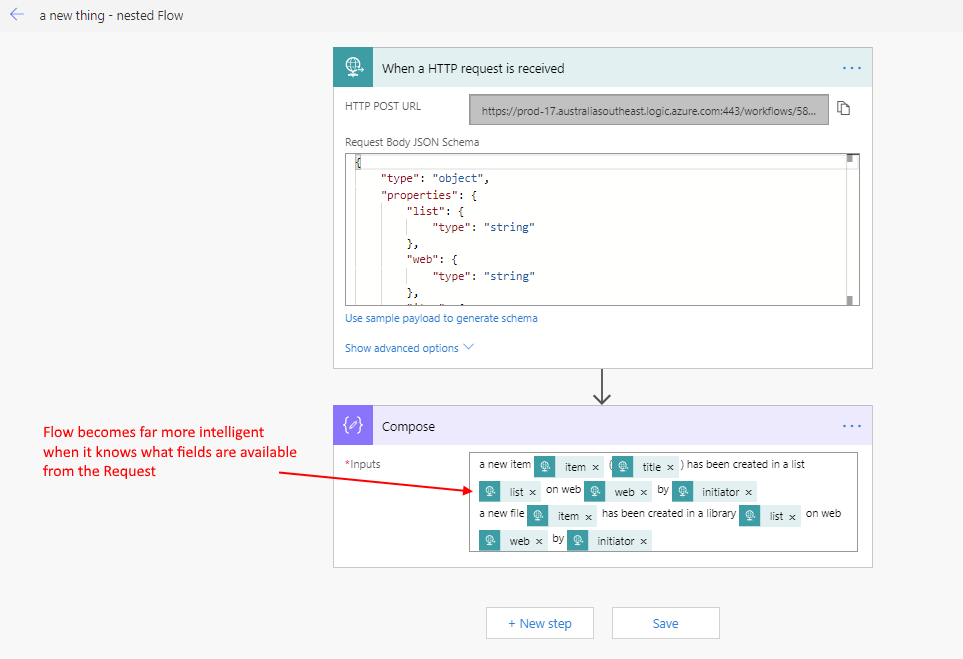The image size is (963, 659).
Task: Remove the initiator token on the last line
Action: (x=644, y=541)
